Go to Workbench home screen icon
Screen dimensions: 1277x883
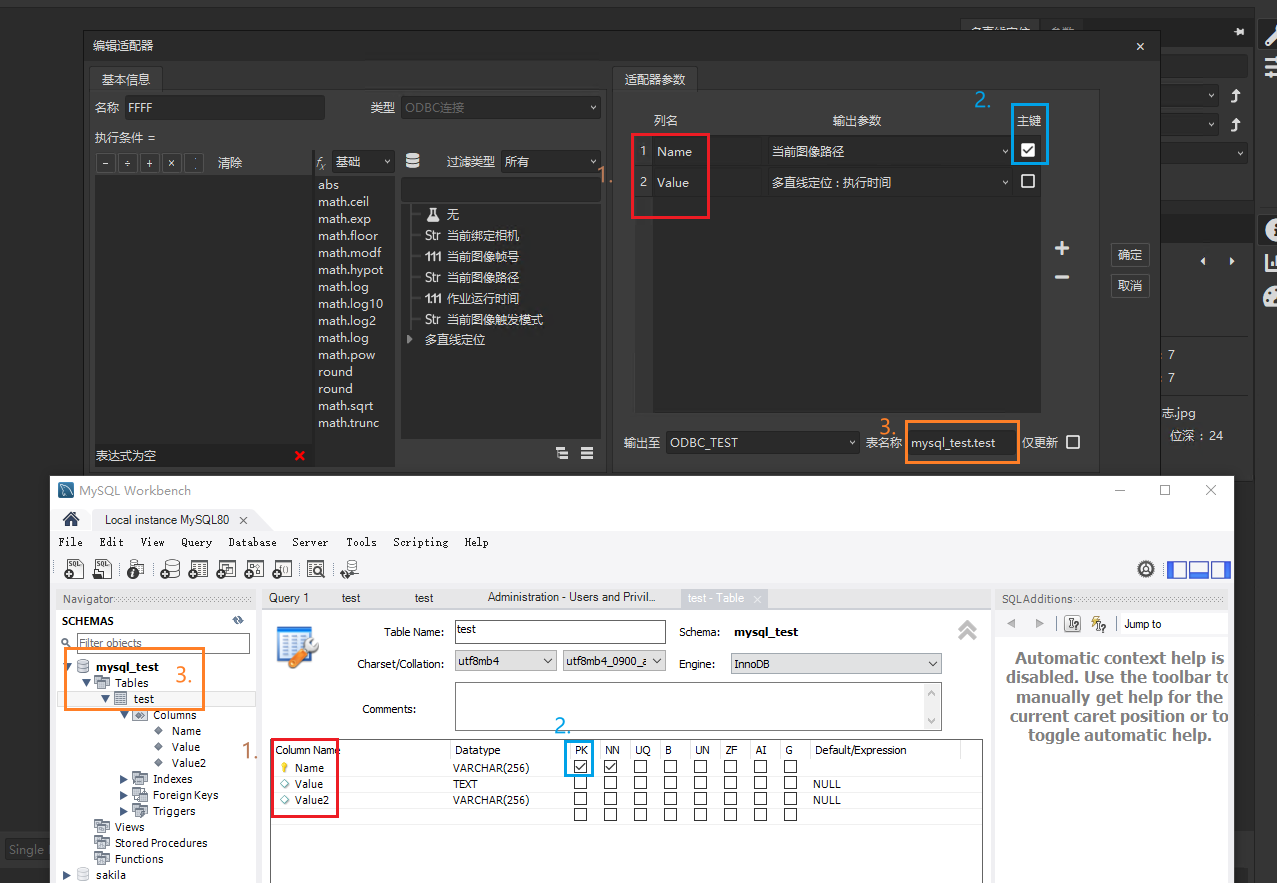click(71, 519)
